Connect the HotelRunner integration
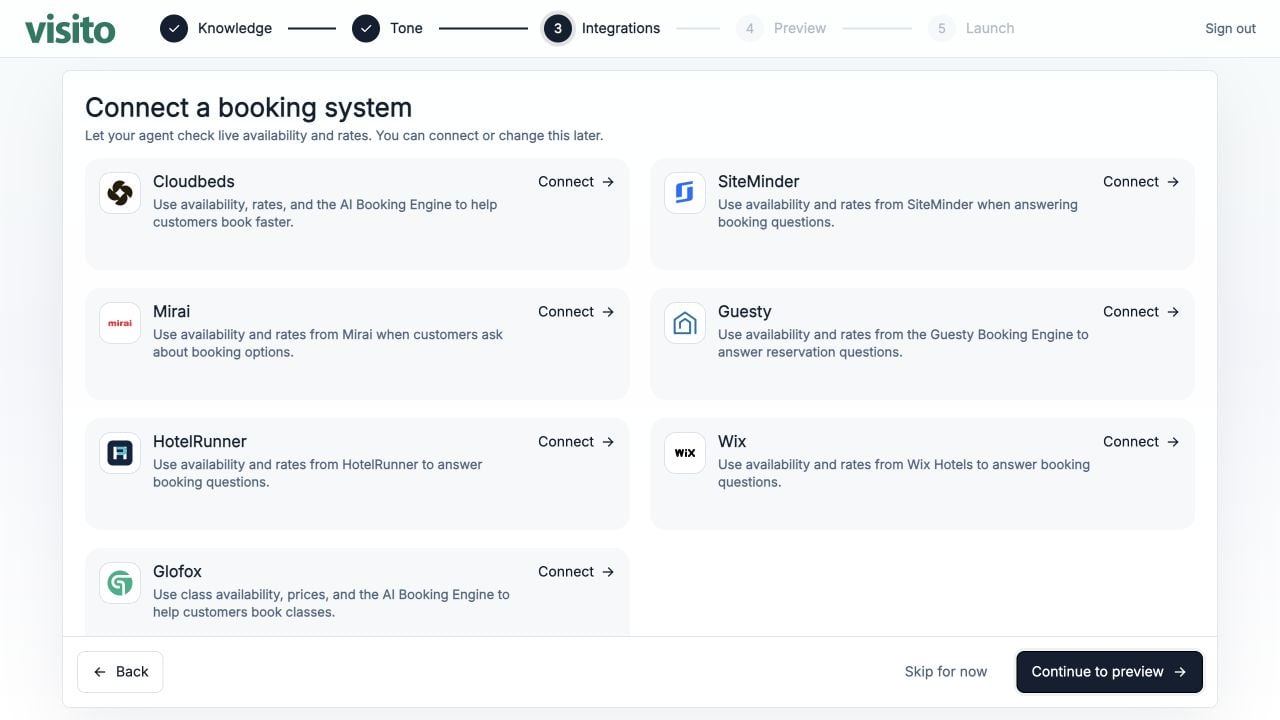This screenshot has height=720, width=1280. point(576,442)
